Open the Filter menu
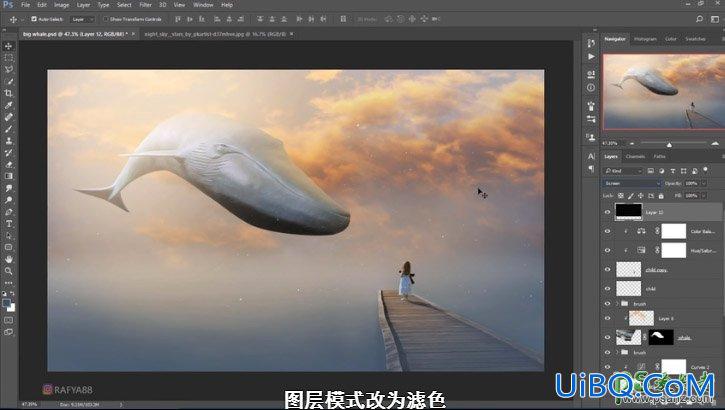The width and height of the screenshot is (725, 410). point(145,5)
